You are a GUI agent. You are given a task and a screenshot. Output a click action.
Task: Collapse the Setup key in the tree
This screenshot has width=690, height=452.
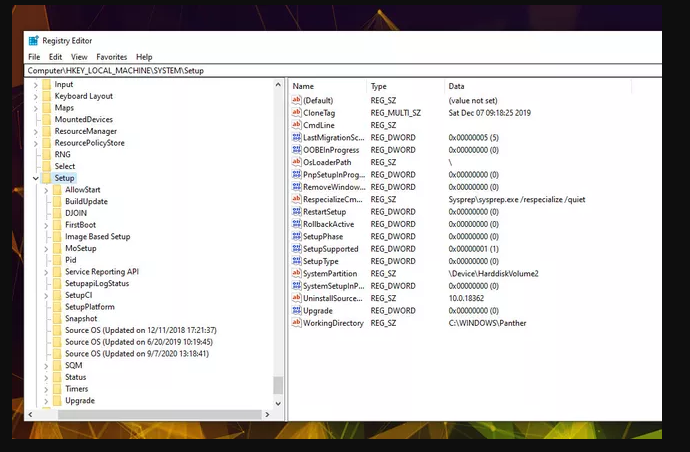point(36,178)
